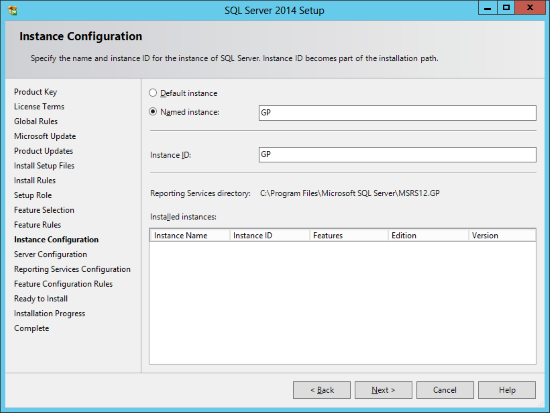The image size is (550, 413).
Task: Select Feature Configuration Rules step
Action: (x=63, y=284)
